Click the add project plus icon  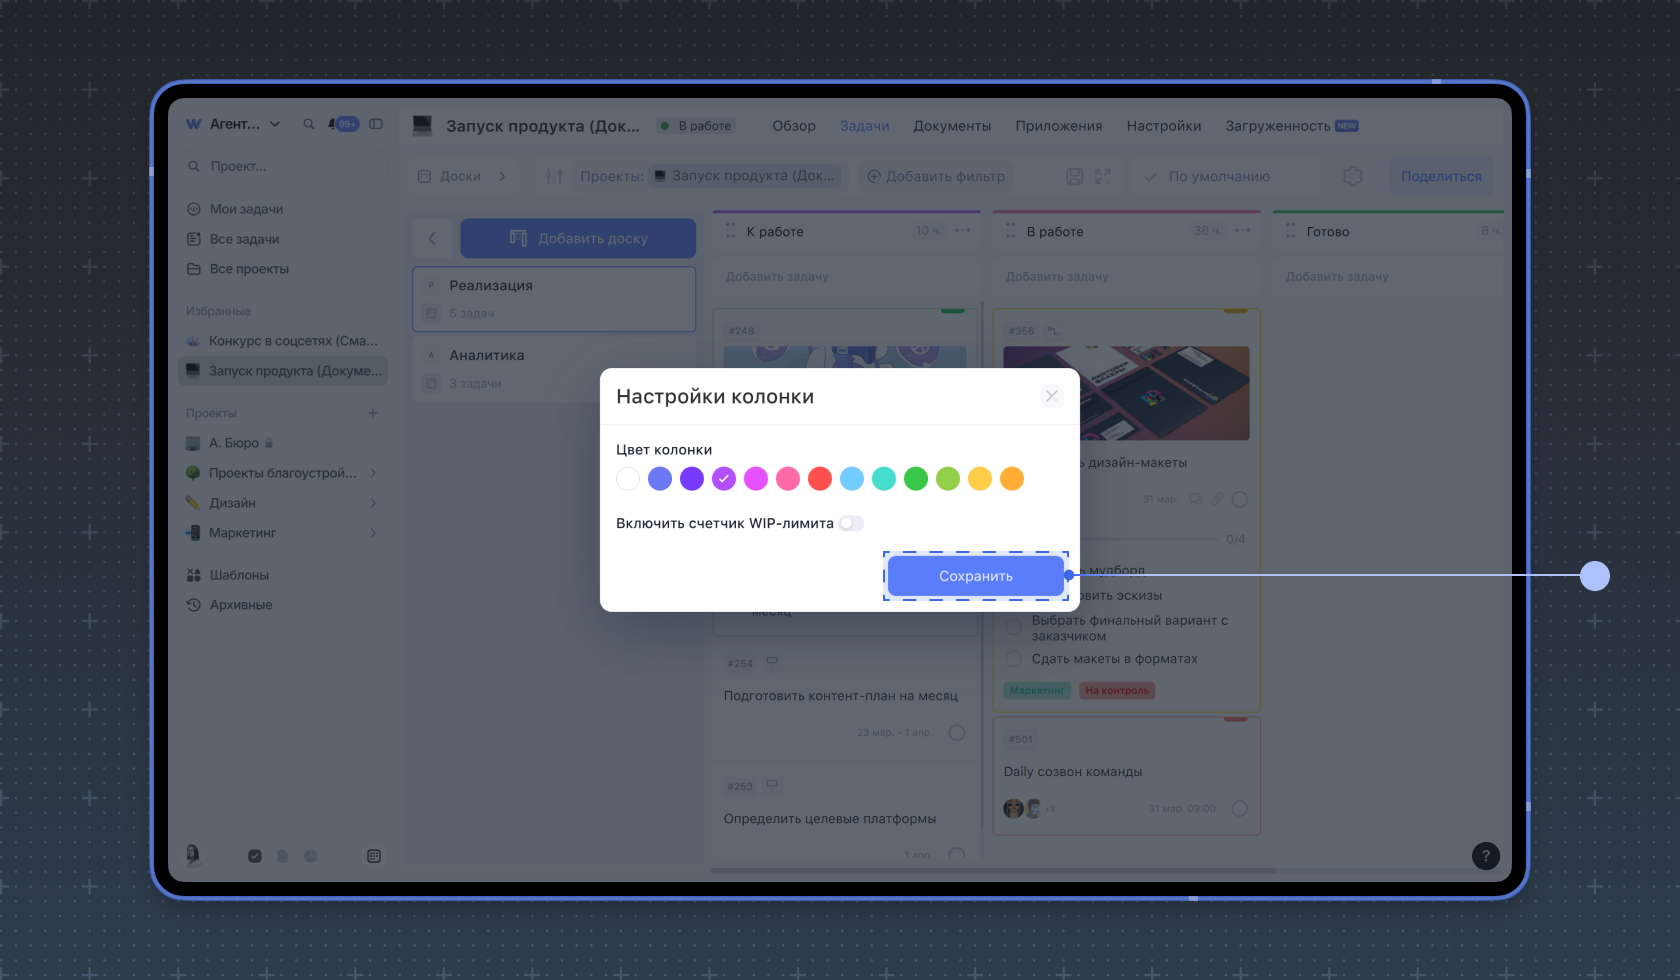[x=373, y=413]
